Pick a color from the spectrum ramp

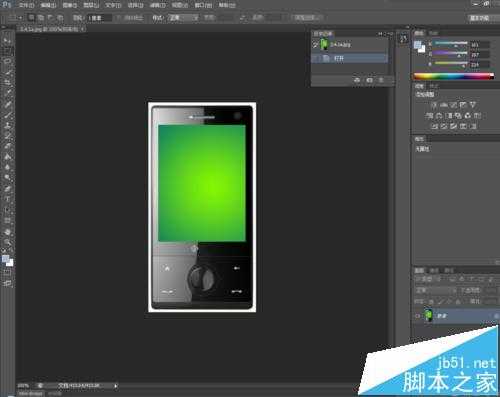[454, 76]
